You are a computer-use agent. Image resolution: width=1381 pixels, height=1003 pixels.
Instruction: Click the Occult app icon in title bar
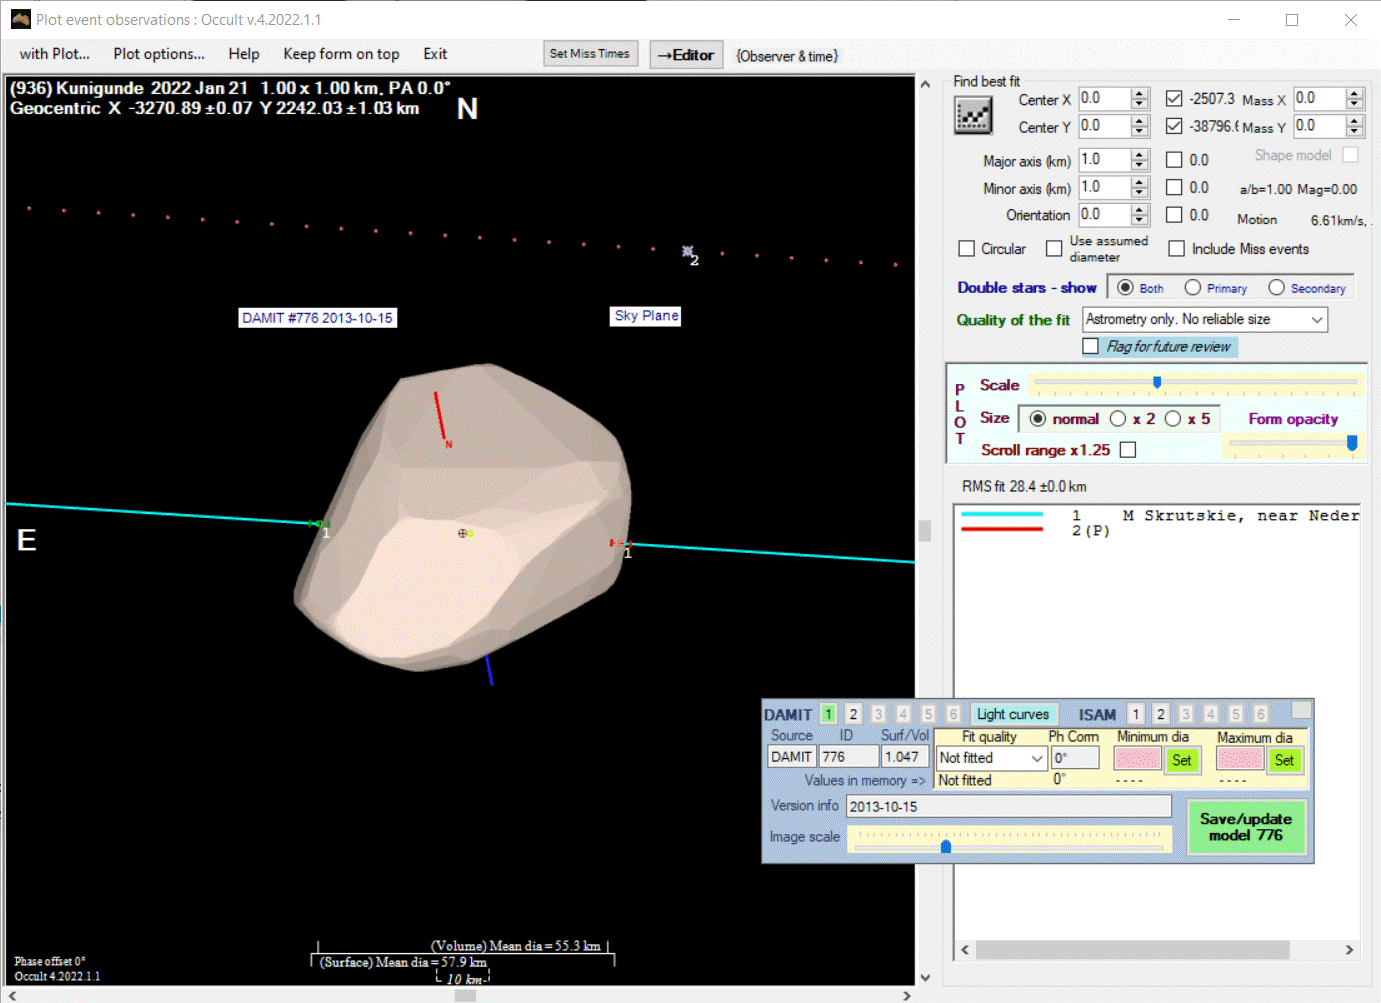[x=20, y=19]
